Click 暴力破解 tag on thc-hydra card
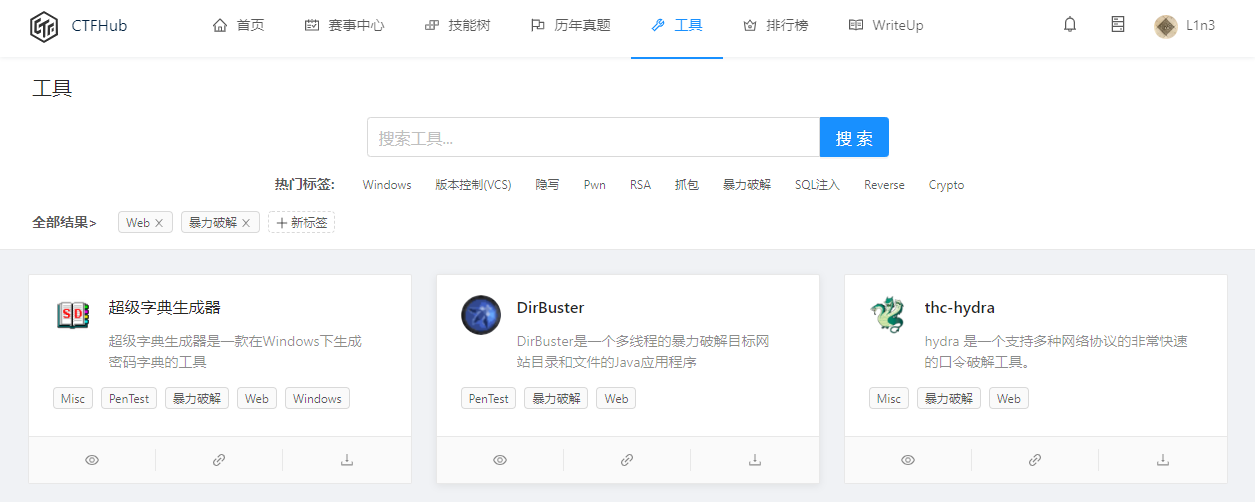The height and width of the screenshot is (502, 1255). 949,398
